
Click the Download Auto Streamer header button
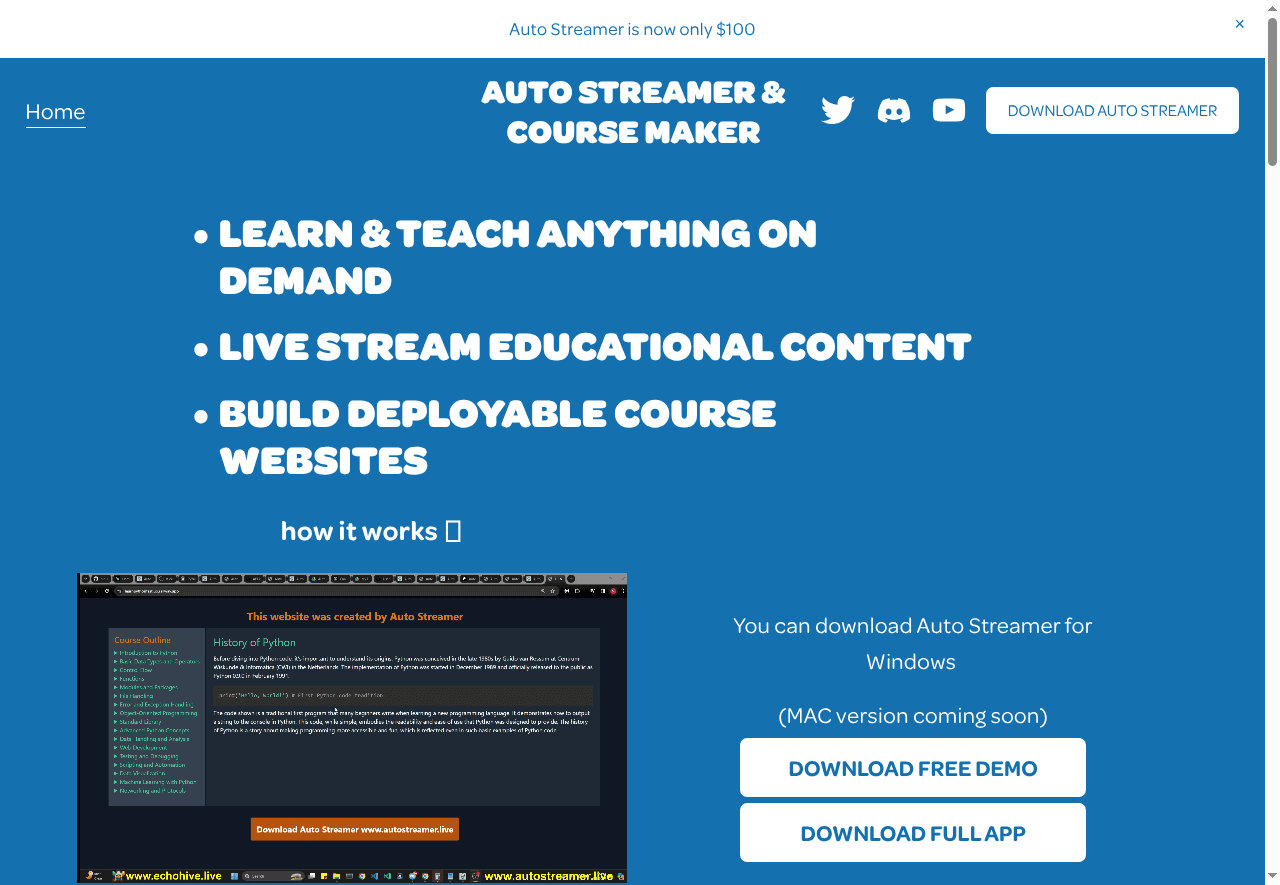tap(1112, 110)
